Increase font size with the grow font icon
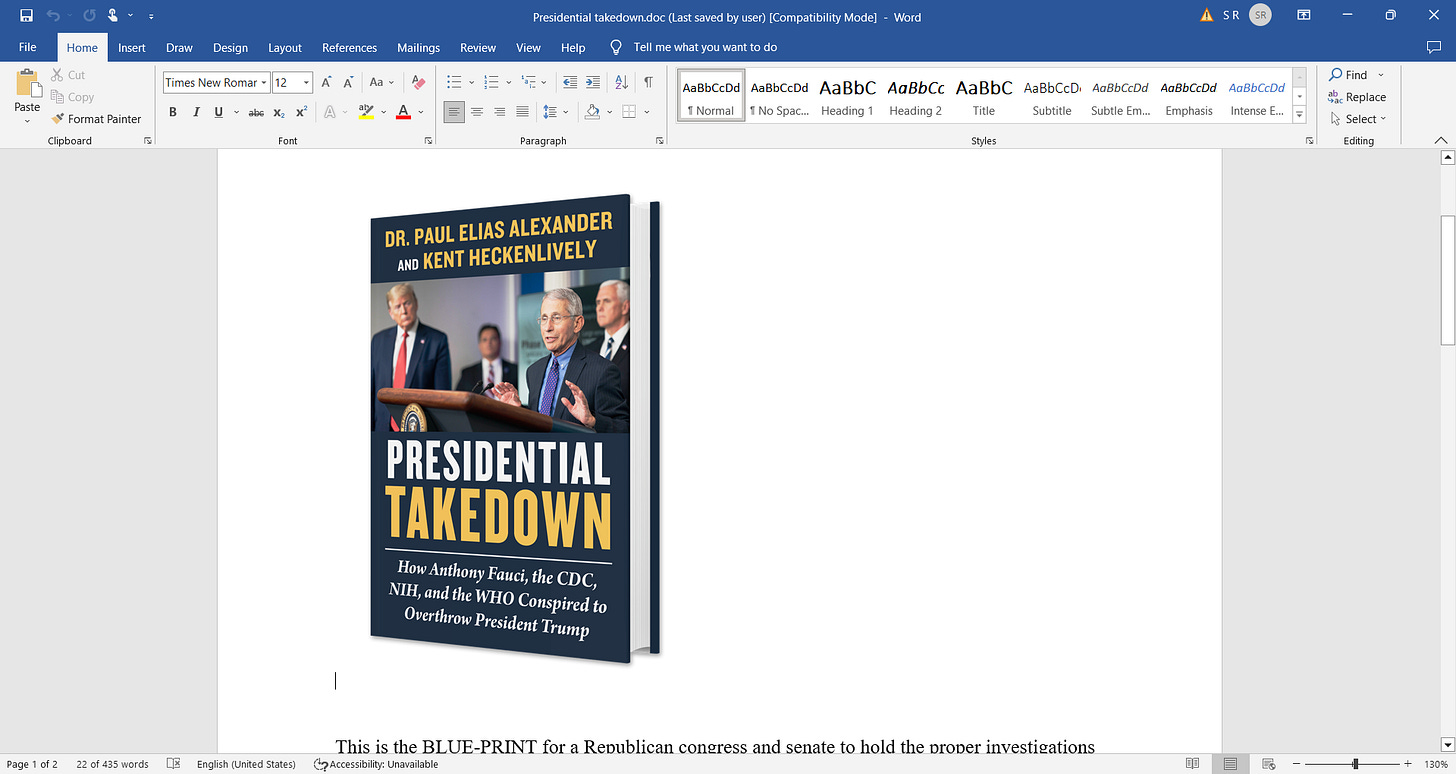 tap(326, 83)
